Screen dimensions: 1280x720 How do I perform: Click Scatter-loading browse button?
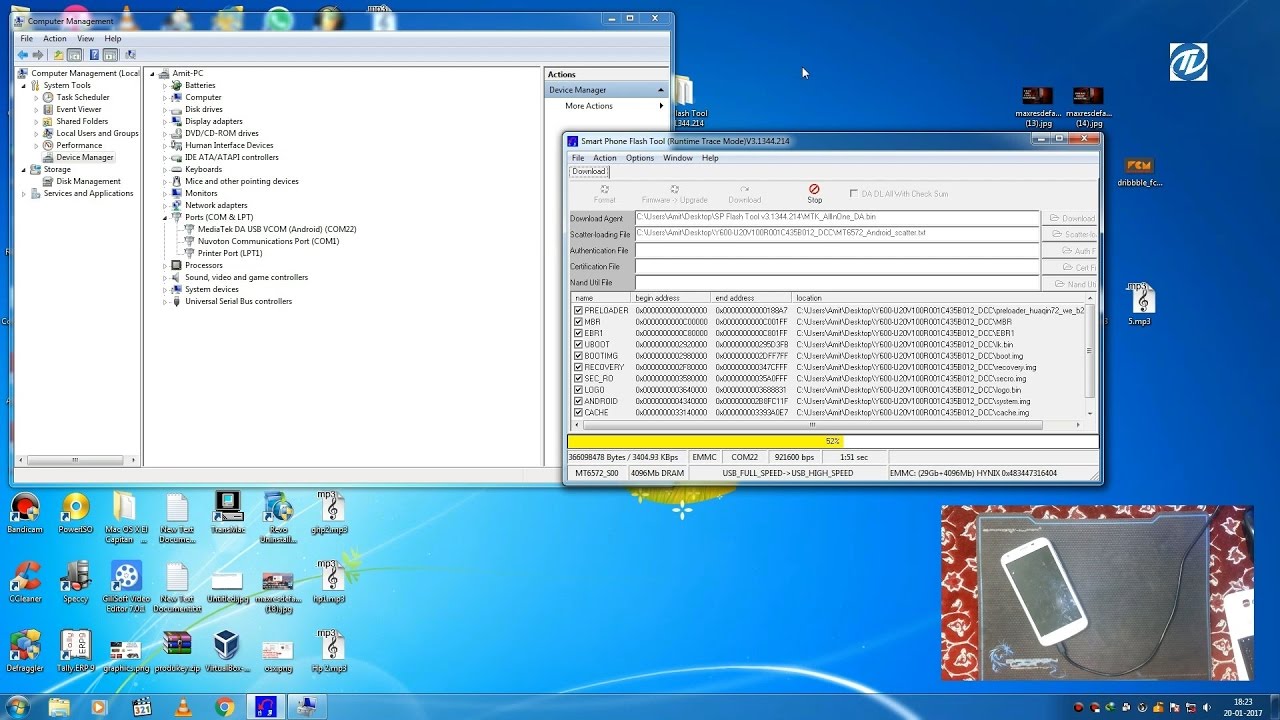tap(1070, 234)
